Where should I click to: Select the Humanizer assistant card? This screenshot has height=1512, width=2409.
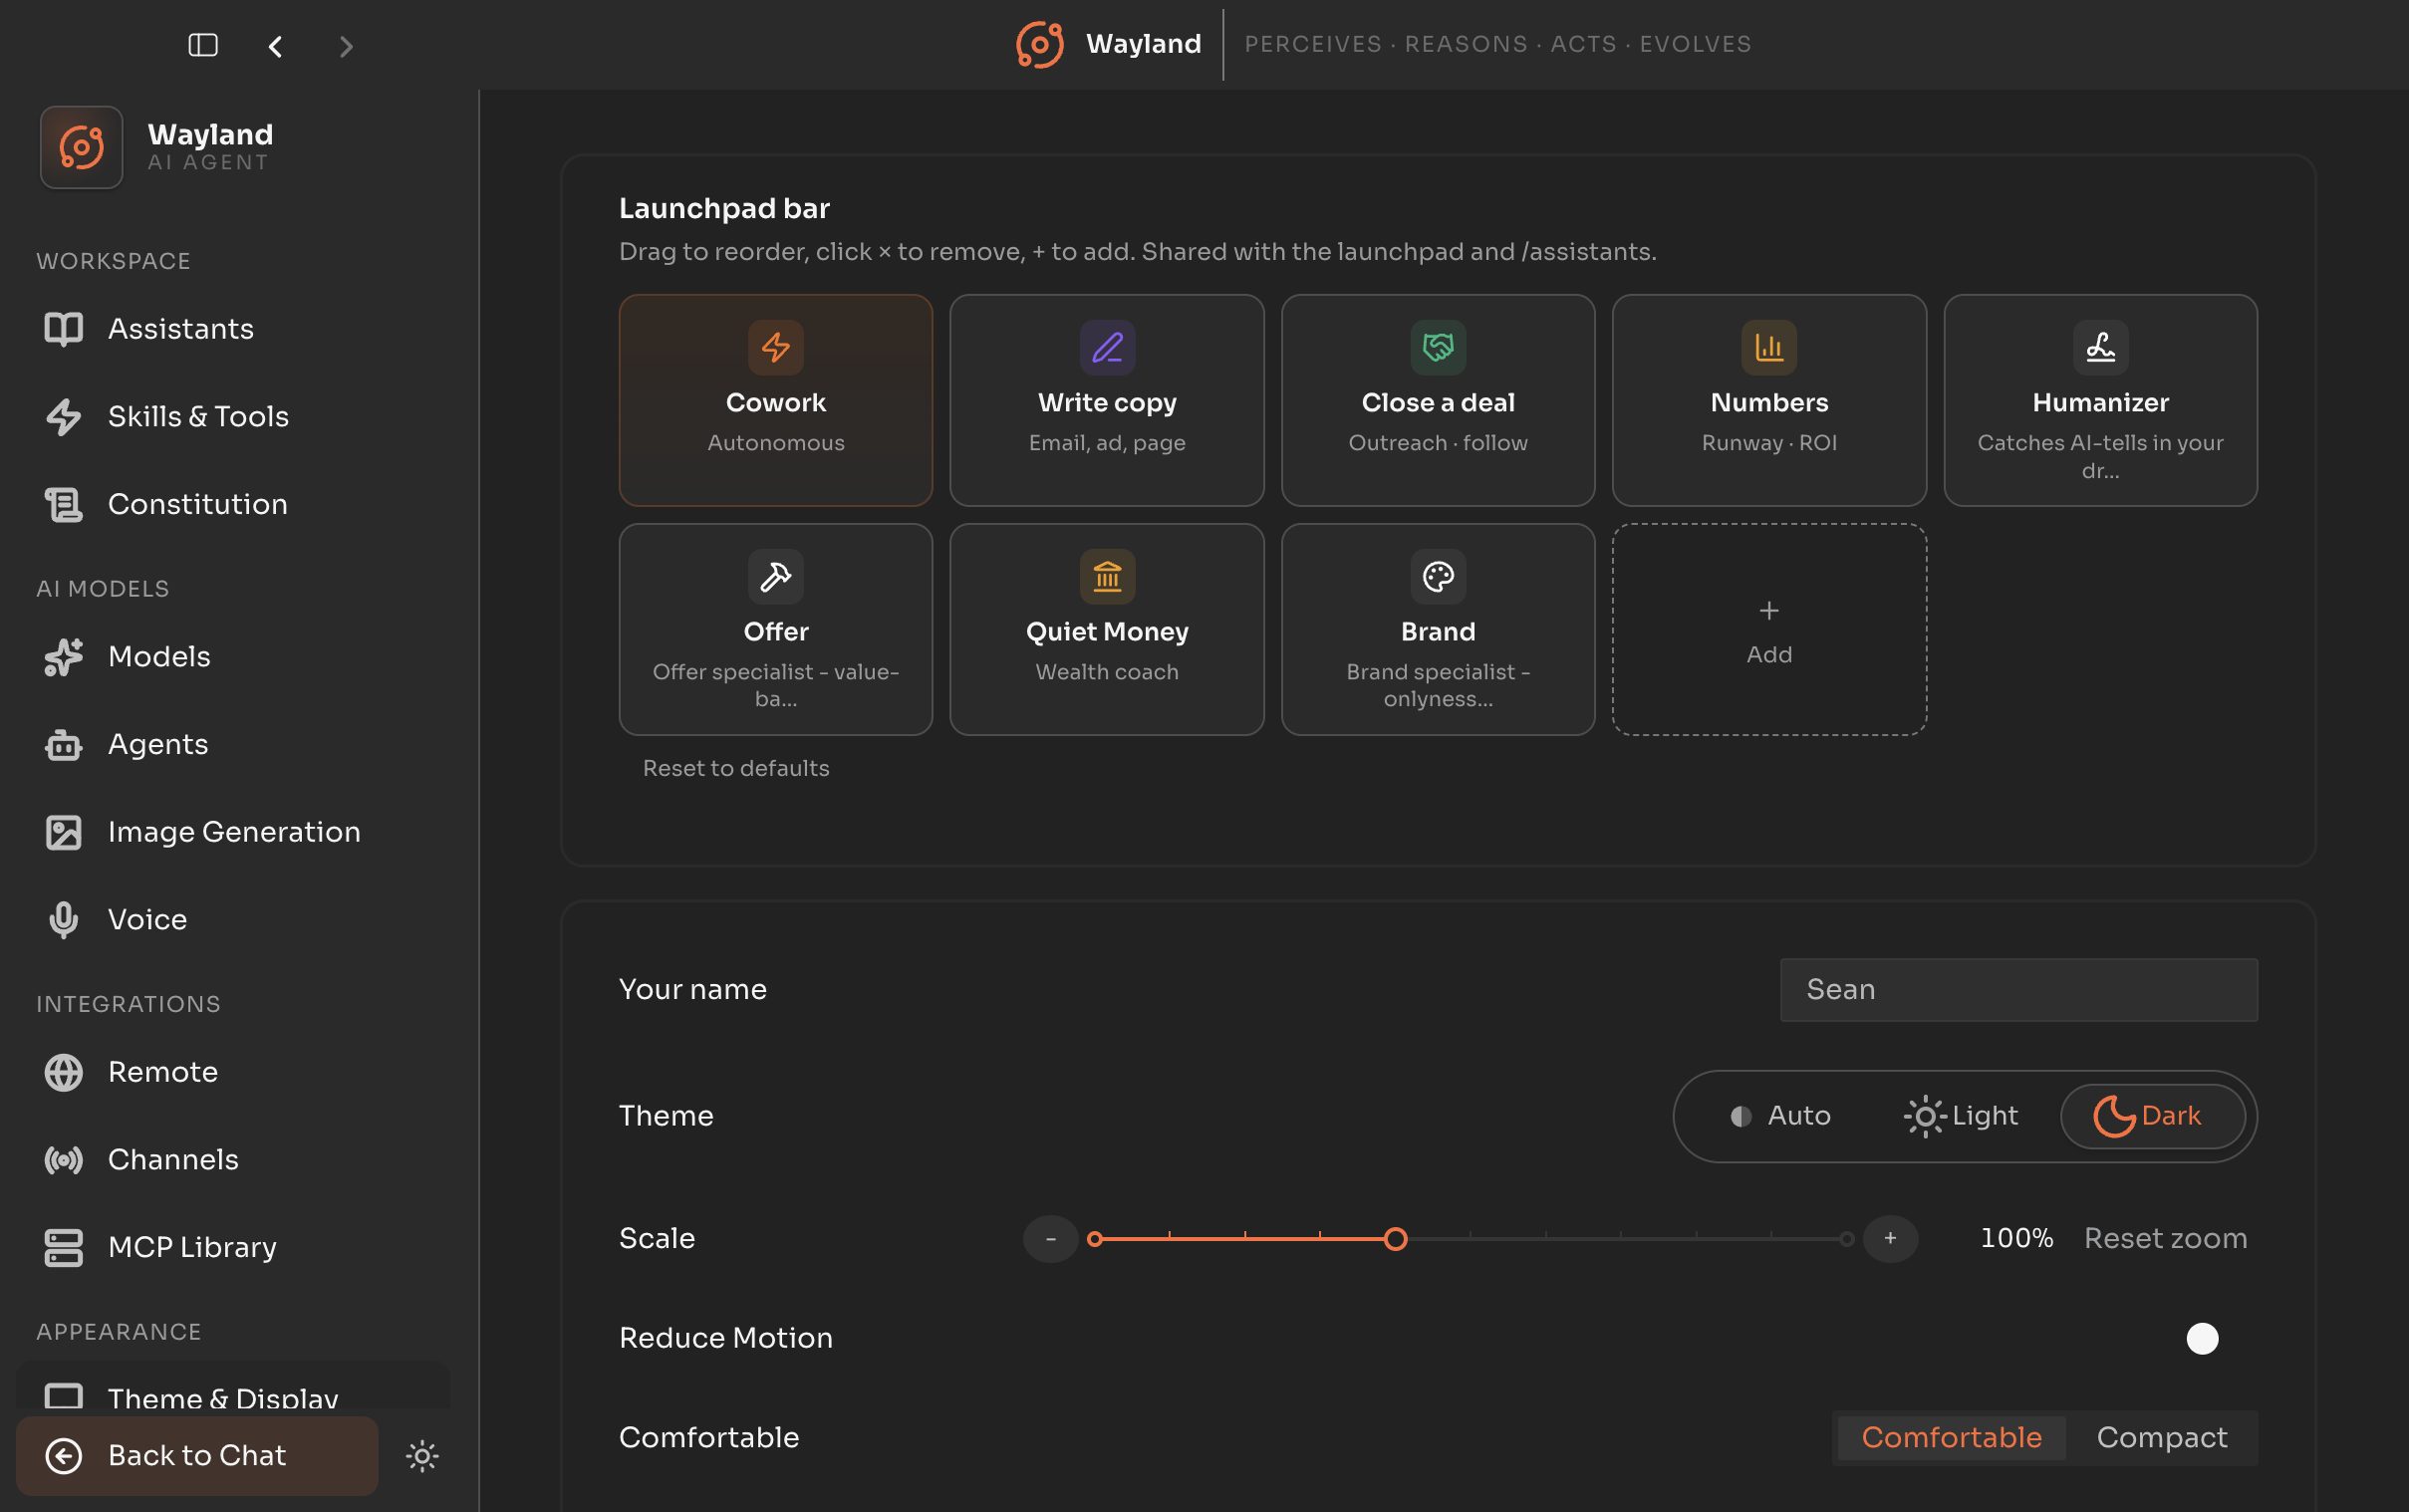[2100, 400]
